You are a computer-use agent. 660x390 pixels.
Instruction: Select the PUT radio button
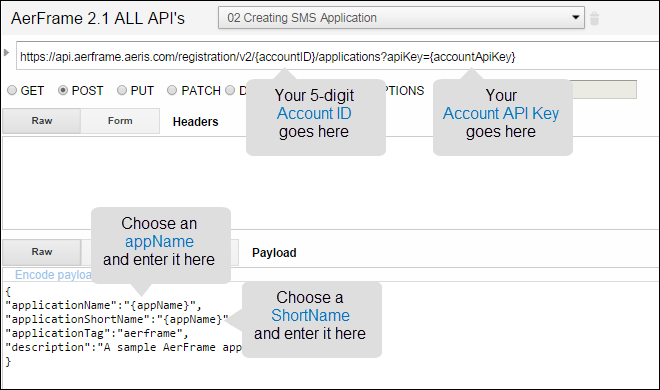[122, 90]
